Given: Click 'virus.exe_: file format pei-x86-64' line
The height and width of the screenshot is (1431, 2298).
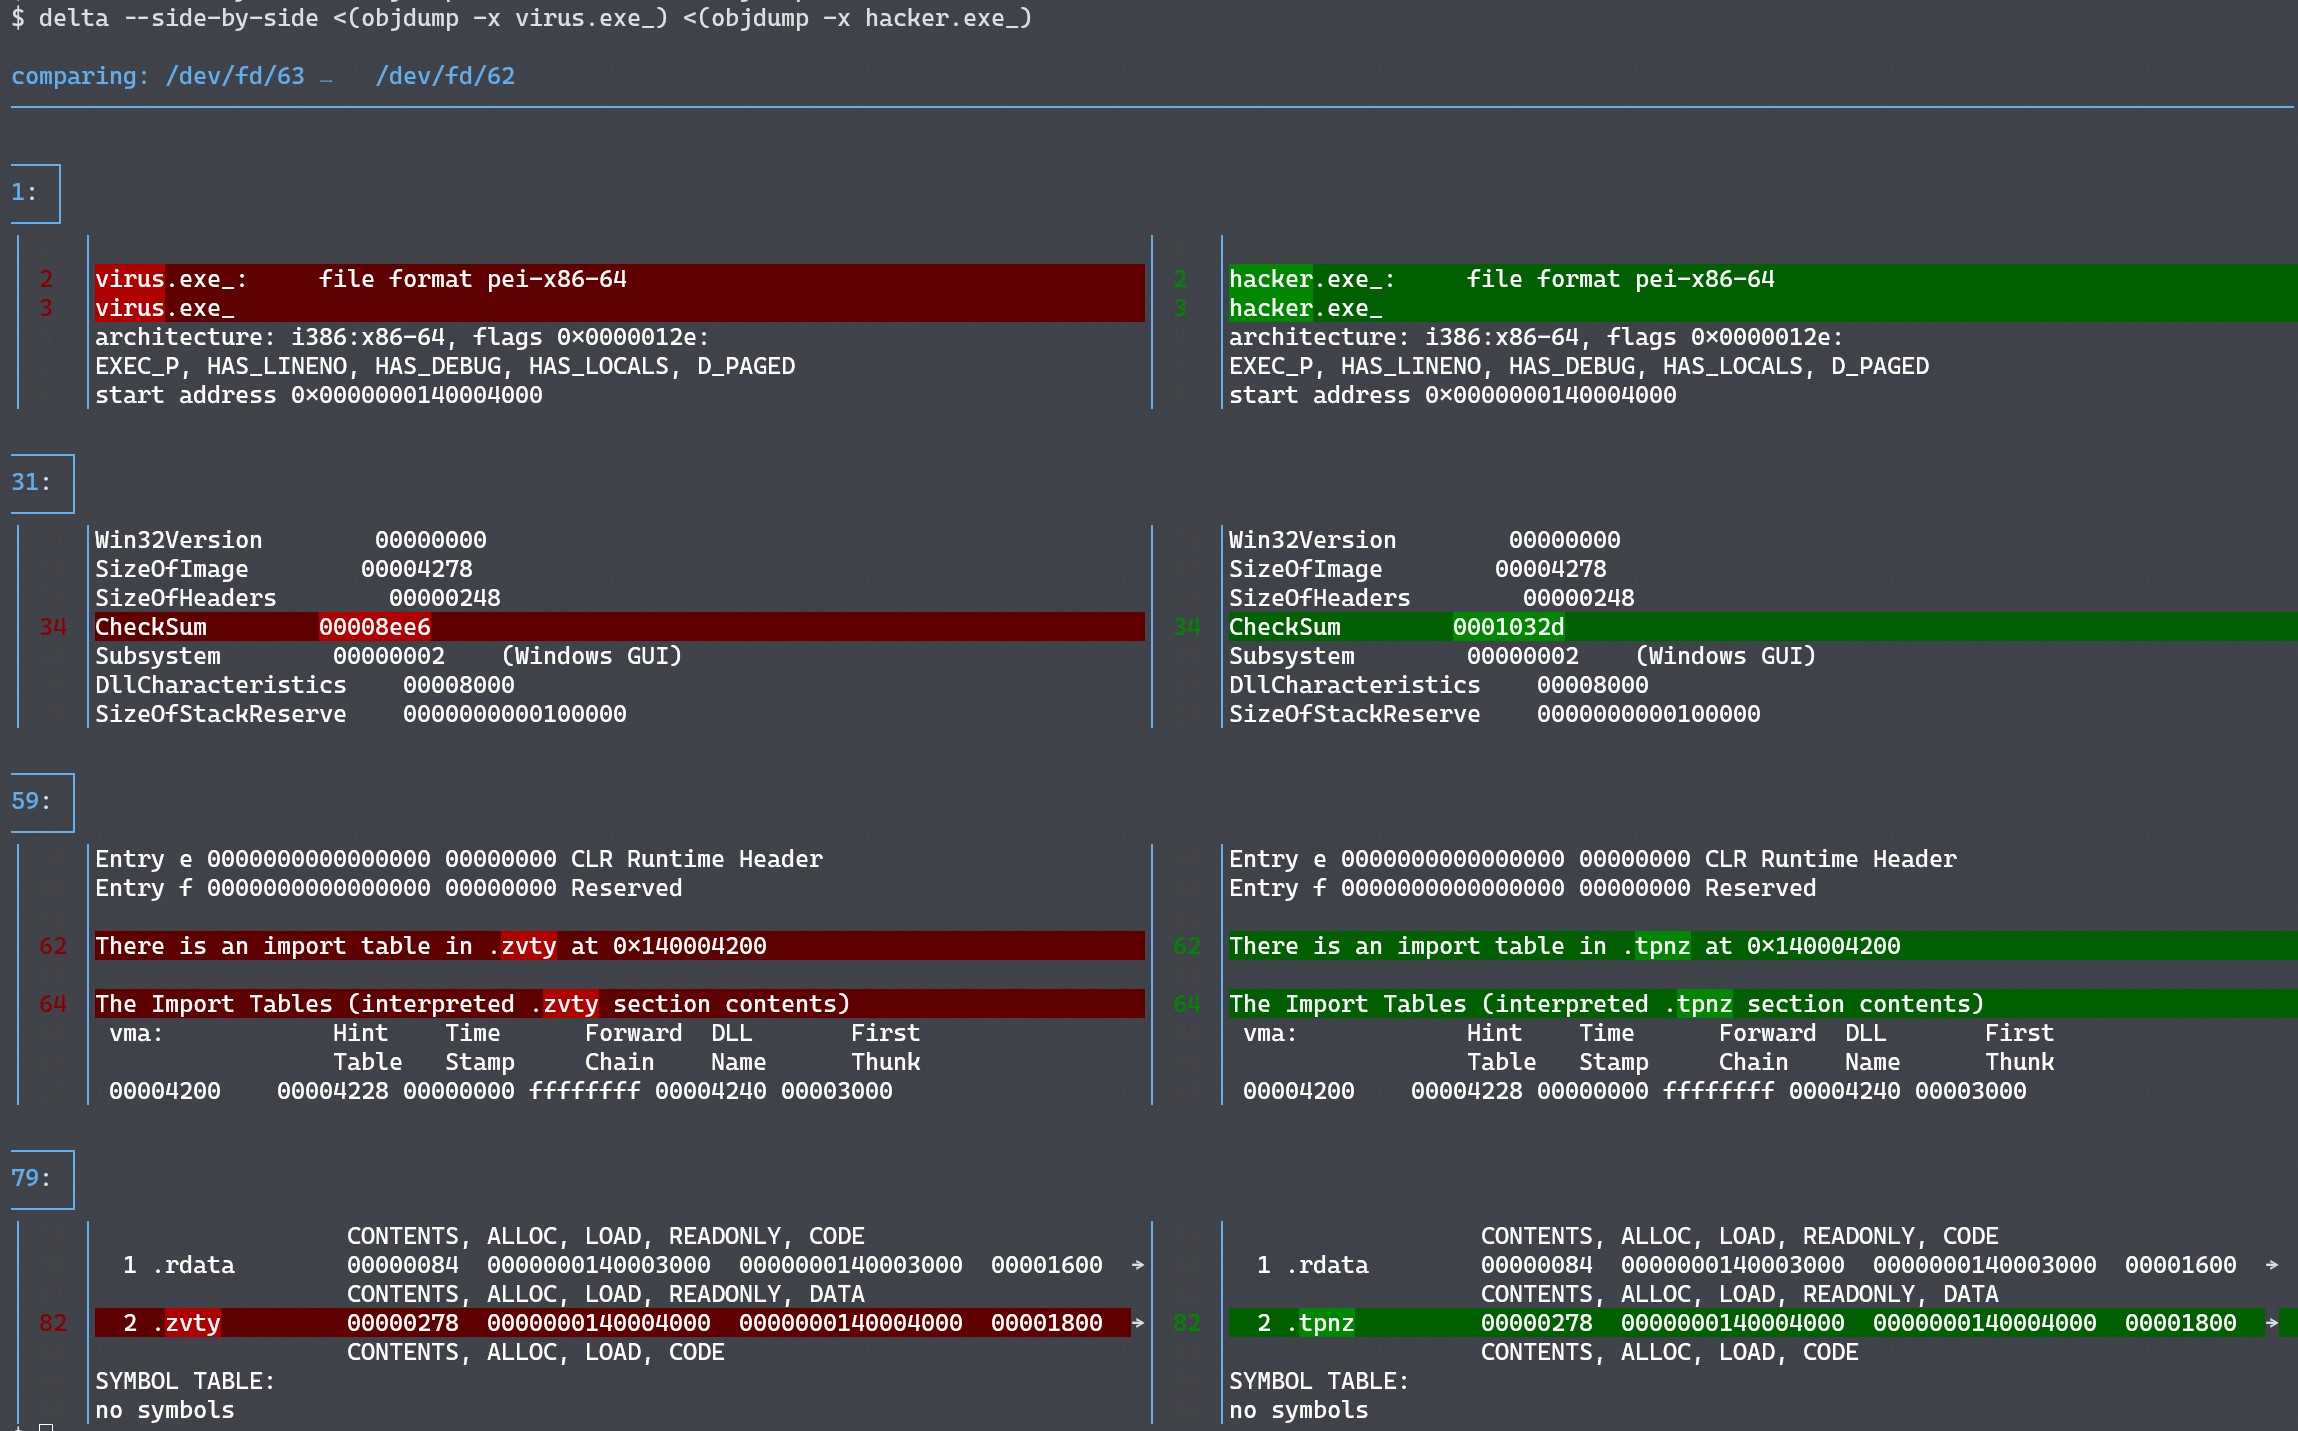Looking at the screenshot, I should tap(619, 279).
